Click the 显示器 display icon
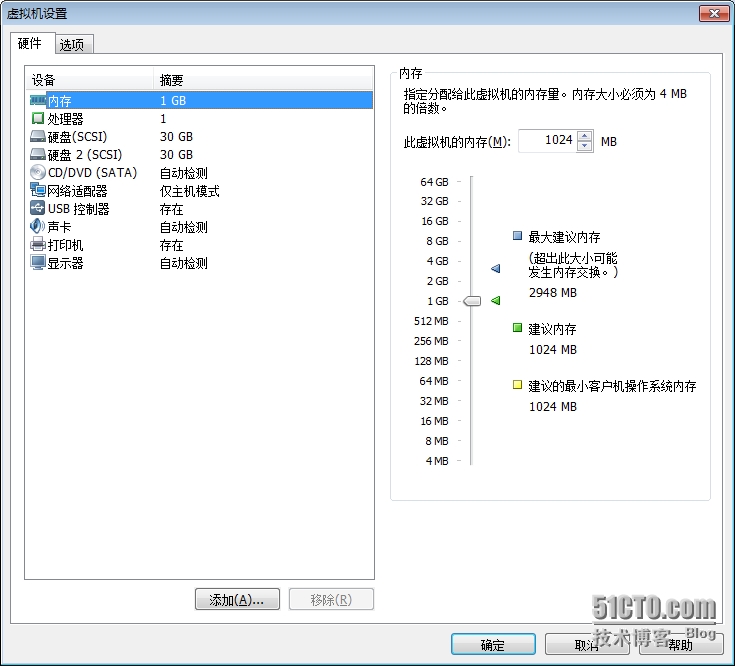 tap(38, 262)
